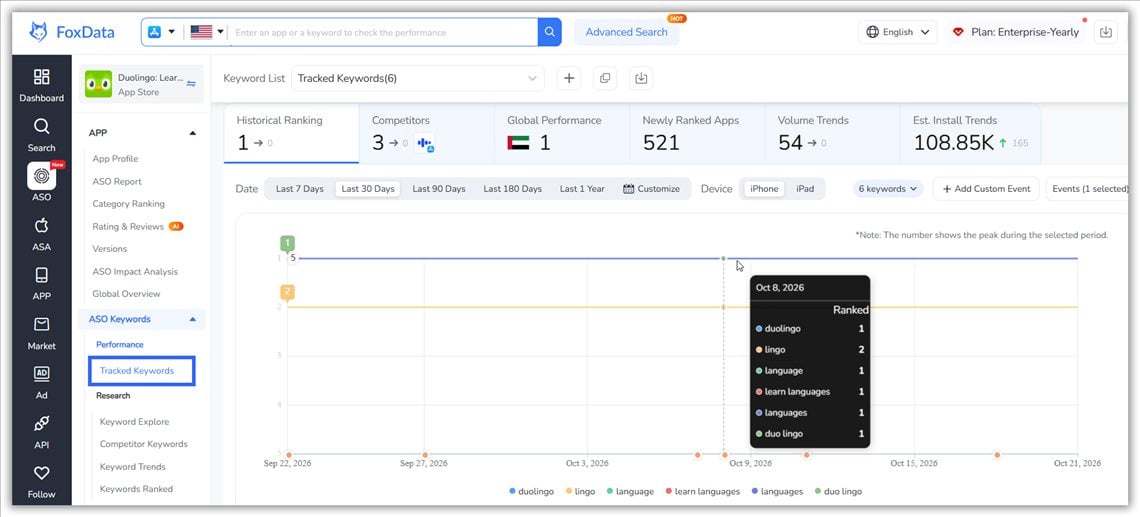Click the orange peak marker labeled 2
Viewport: 1140px width, 517px height.
(288, 292)
